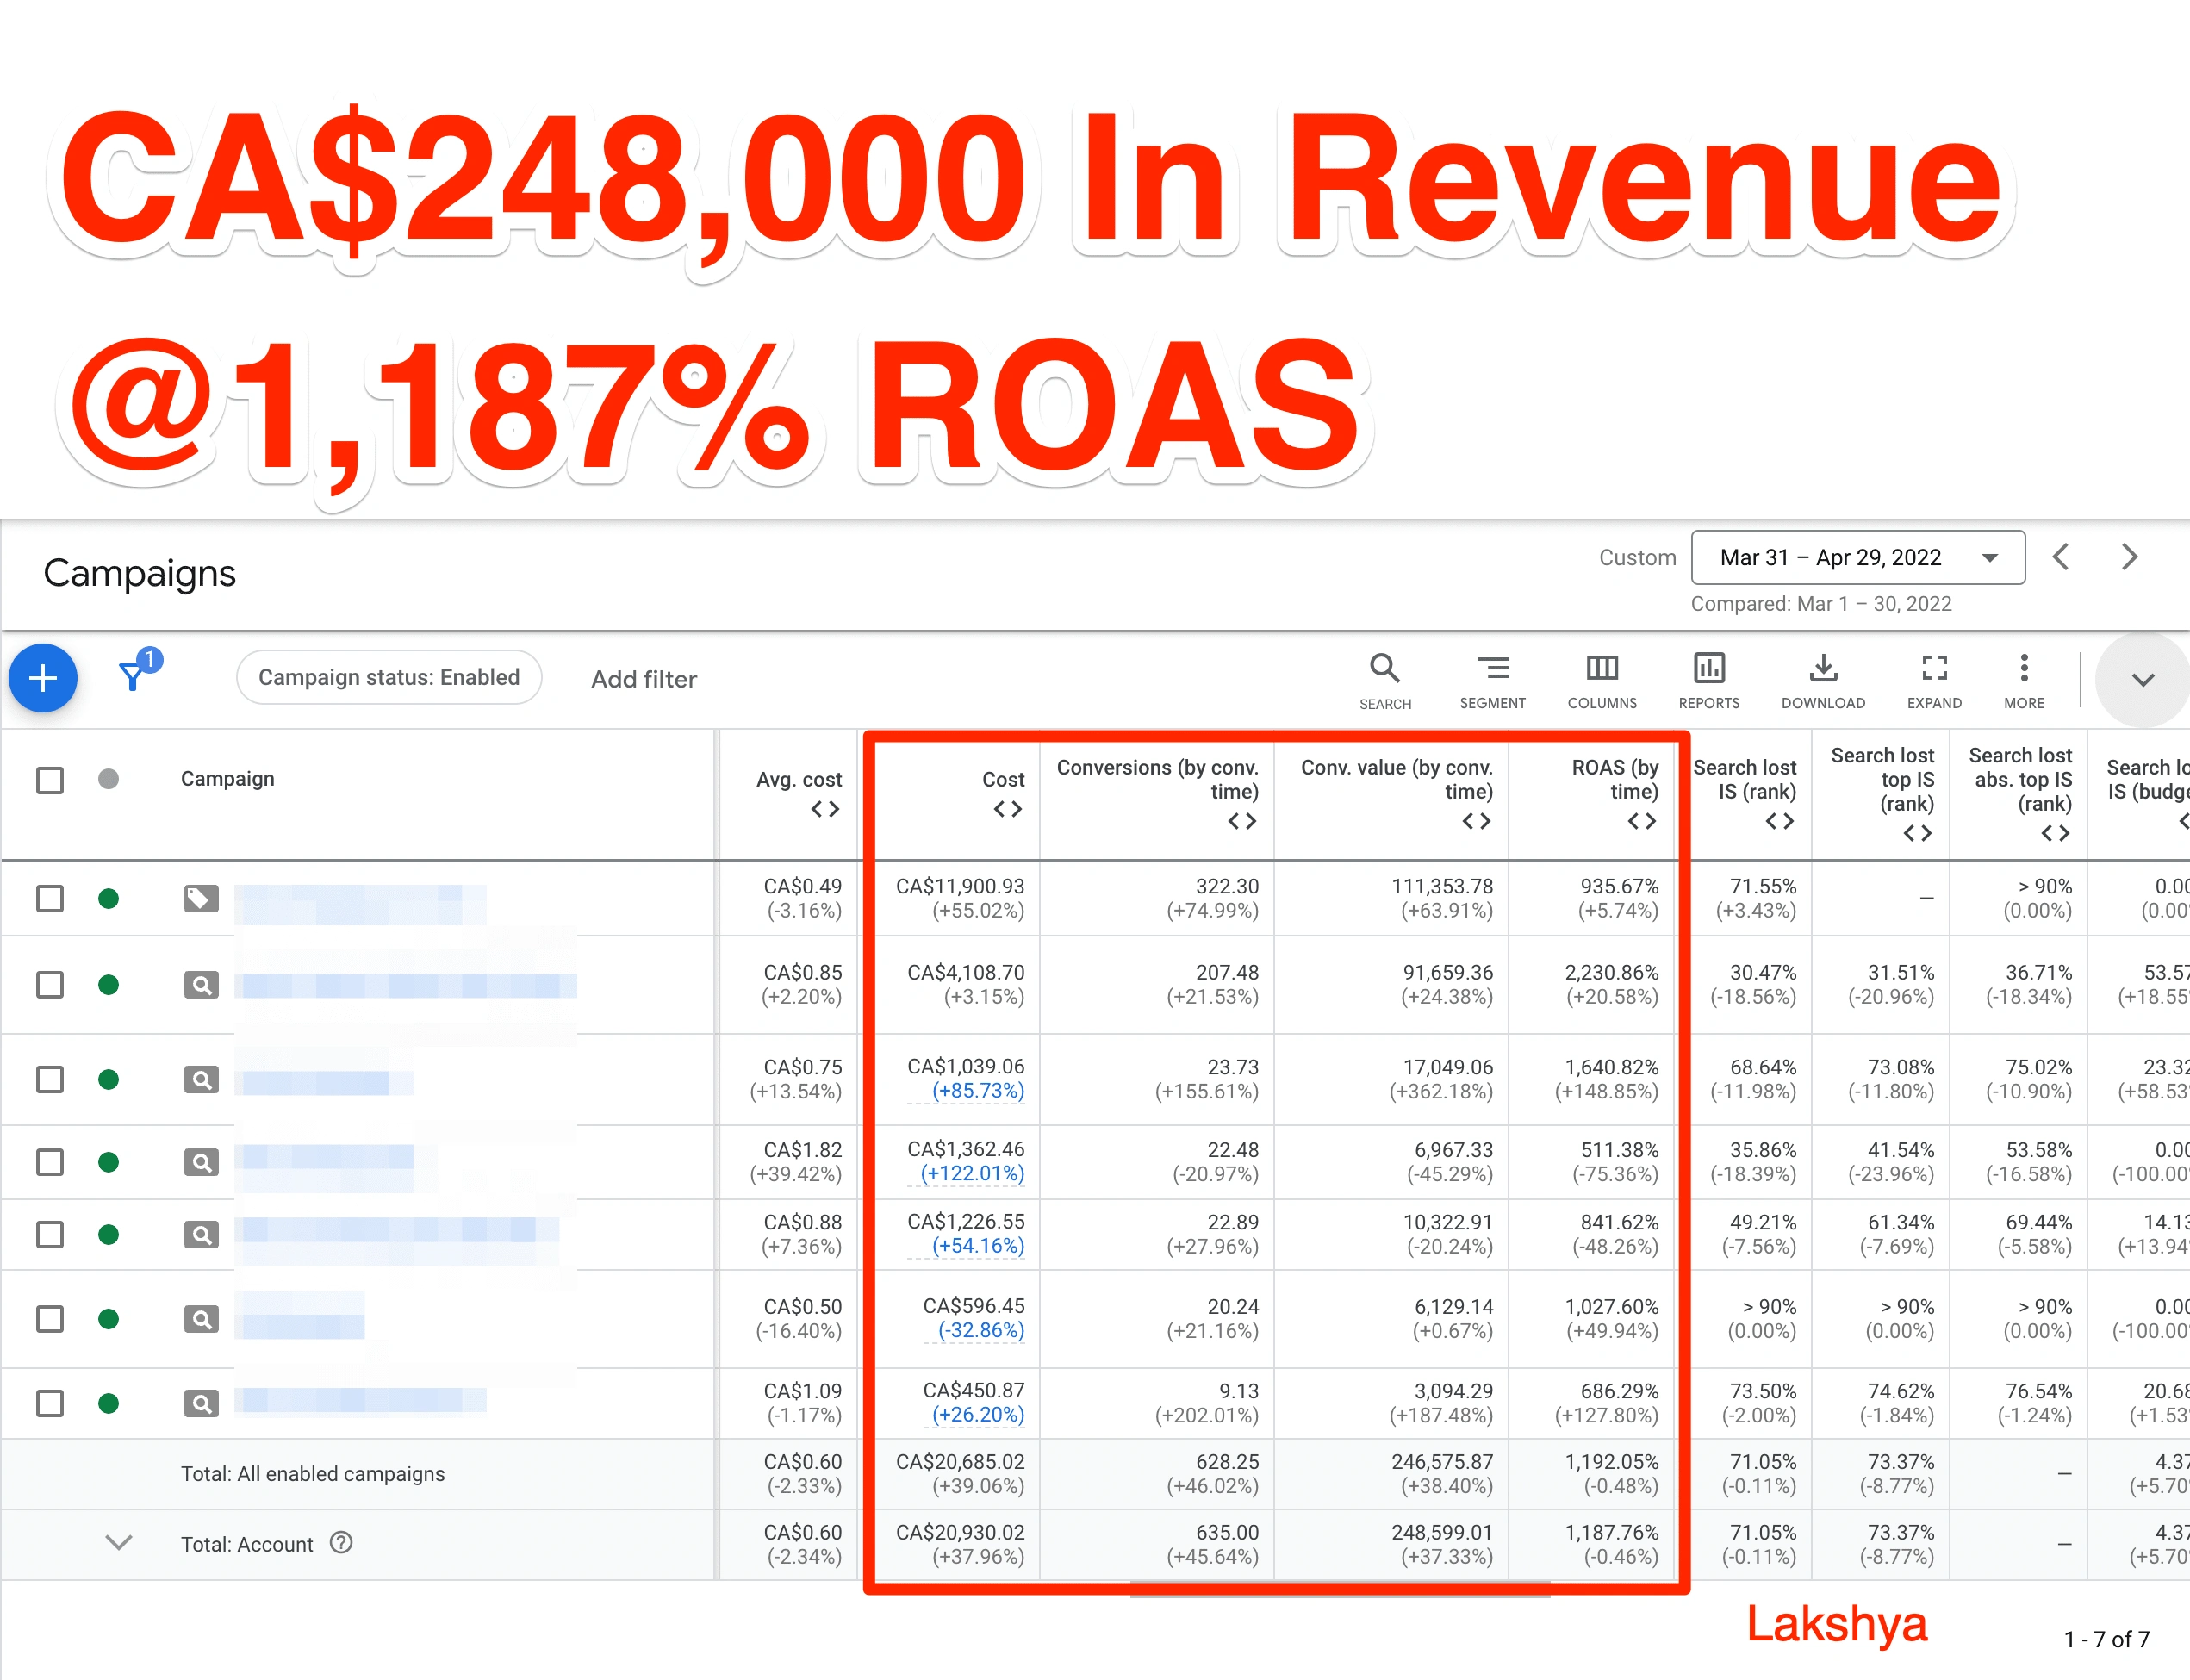2190x1680 pixels.
Task: Sort by the Cost column header
Action: (1003, 779)
